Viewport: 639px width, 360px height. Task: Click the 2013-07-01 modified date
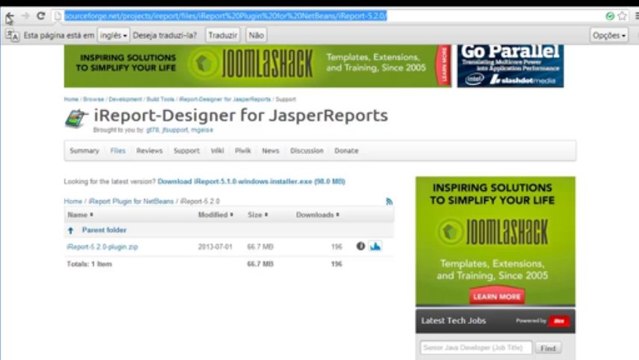[x=215, y=247]
